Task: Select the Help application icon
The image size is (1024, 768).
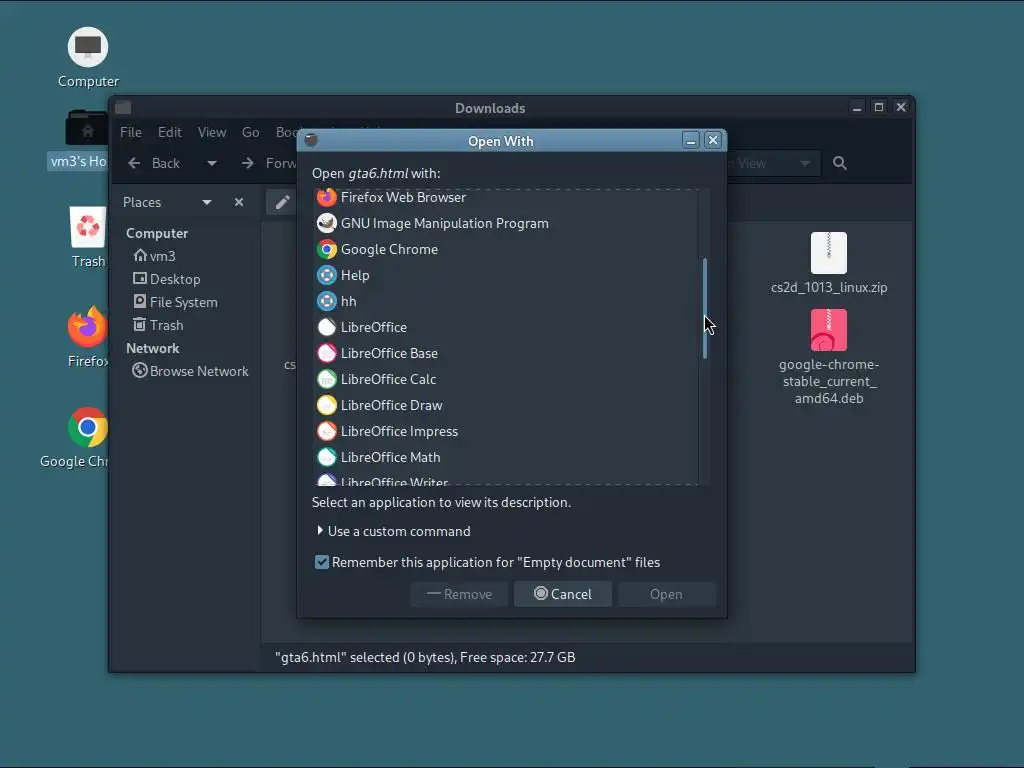Action: (x=327, y=275)
